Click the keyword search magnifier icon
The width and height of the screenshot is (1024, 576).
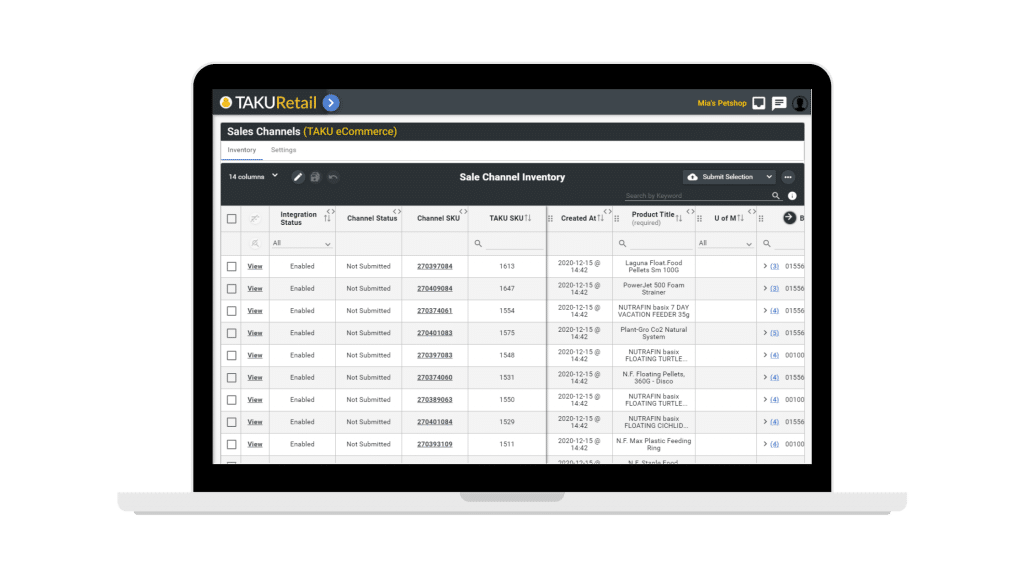(x=776, y=196)
